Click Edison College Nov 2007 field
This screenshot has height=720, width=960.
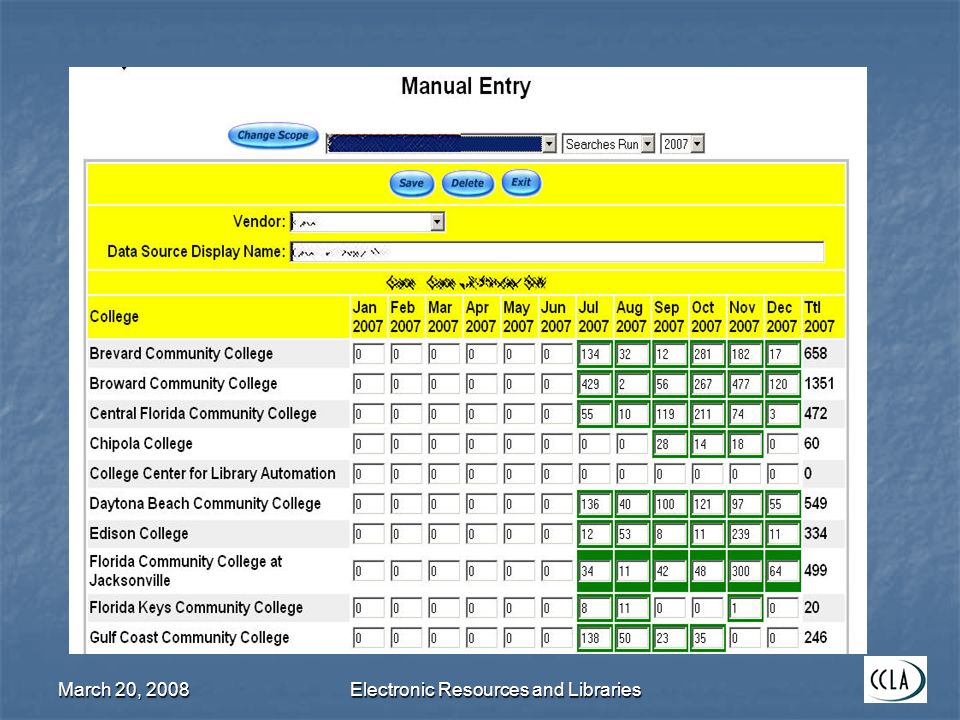pyautogui.click(x=745, y=534)
